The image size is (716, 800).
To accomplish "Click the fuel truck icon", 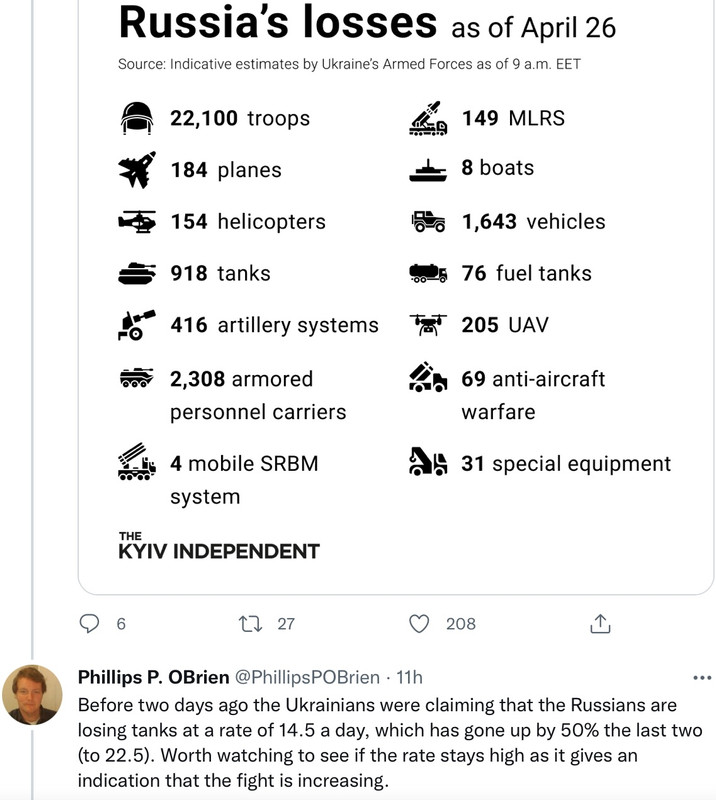I will tap(428, 274).
